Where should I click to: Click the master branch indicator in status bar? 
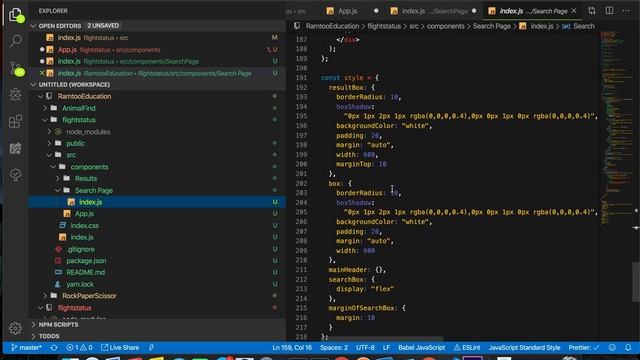click(26, 348)
